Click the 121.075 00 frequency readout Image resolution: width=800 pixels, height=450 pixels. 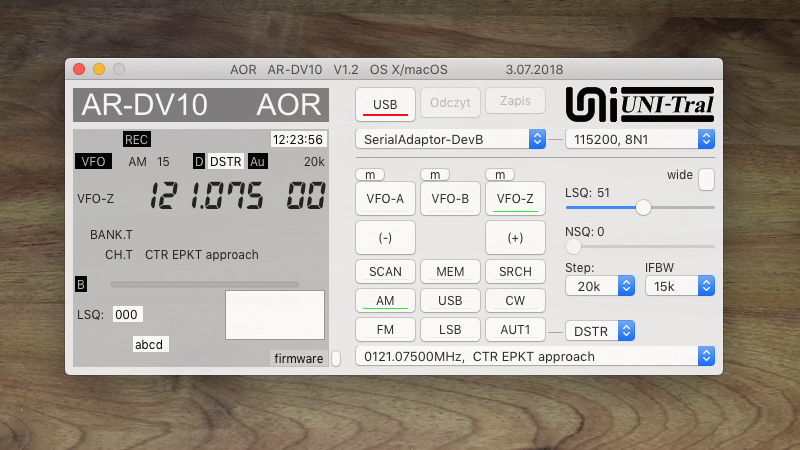click(237, 196)
